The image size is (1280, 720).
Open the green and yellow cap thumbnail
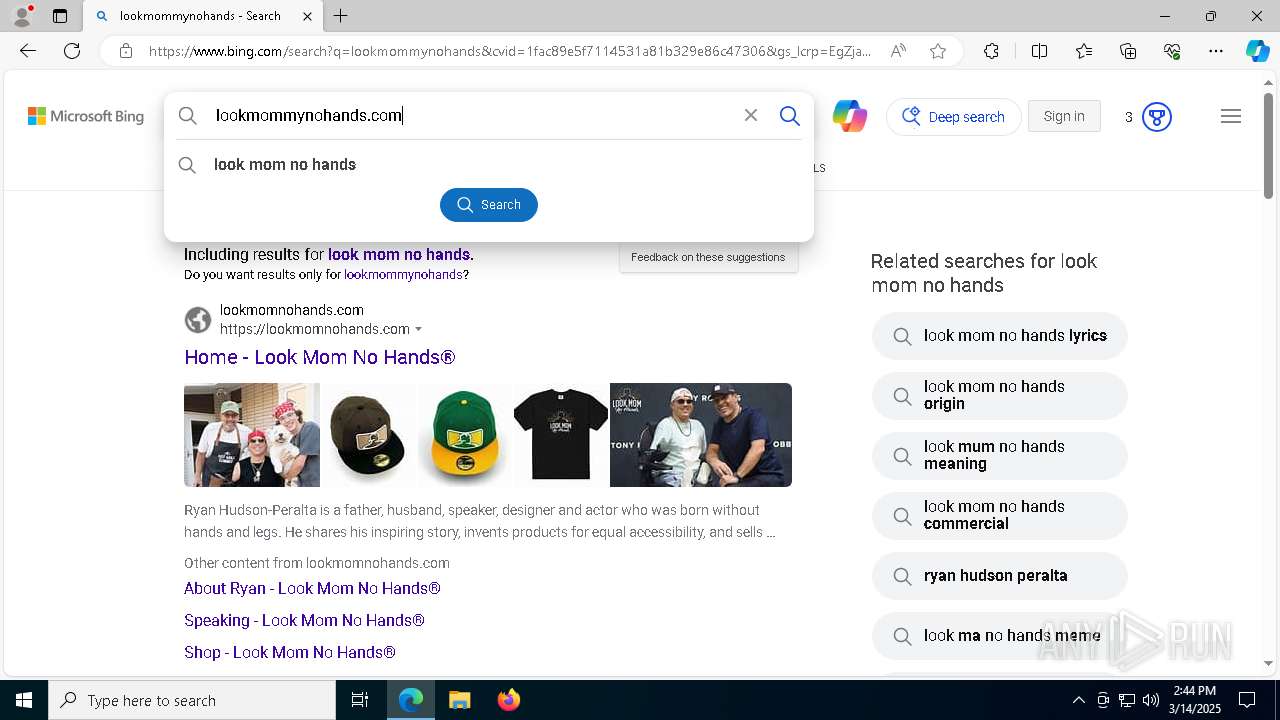(463, 435)
